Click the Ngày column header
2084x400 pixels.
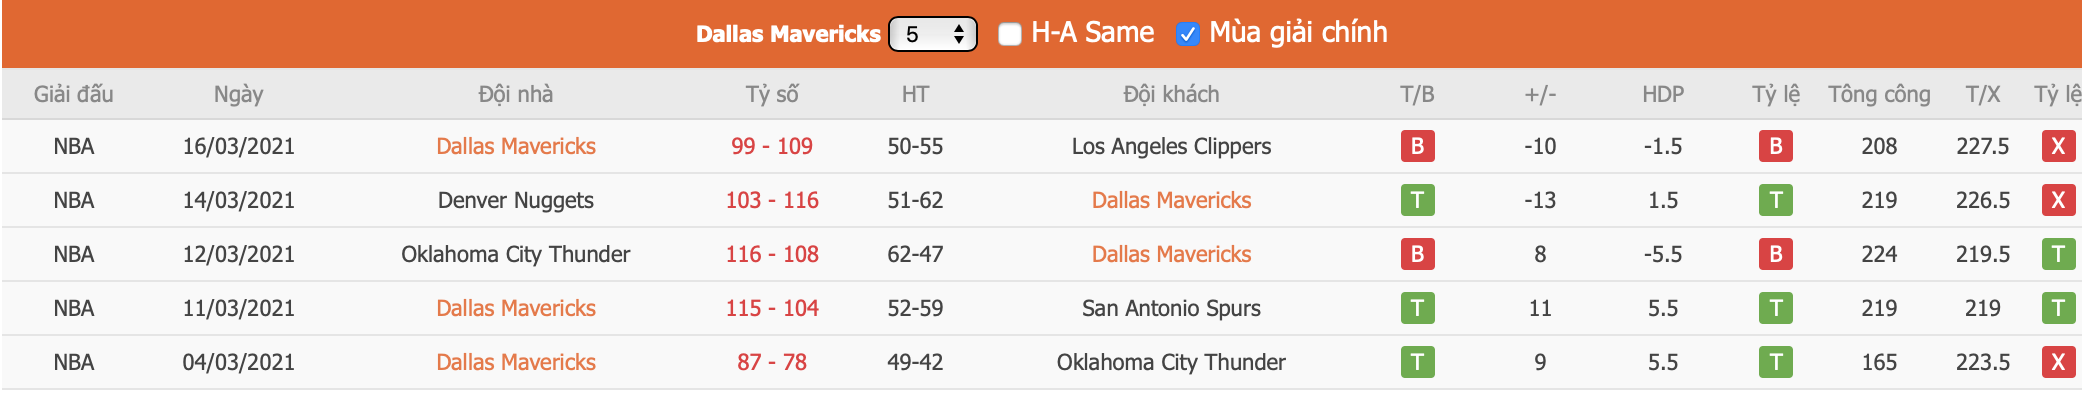coord(238,95)
